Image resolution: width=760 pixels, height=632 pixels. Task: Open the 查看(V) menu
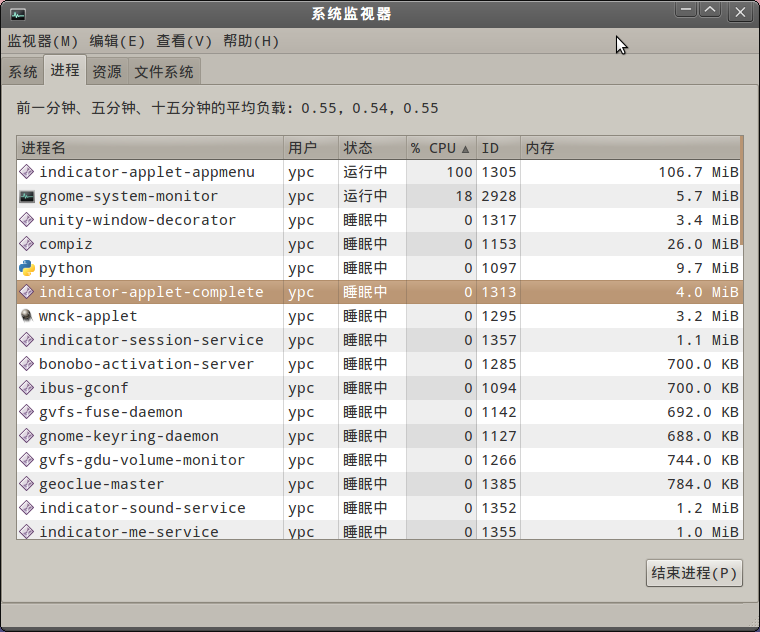click(184, 41)
